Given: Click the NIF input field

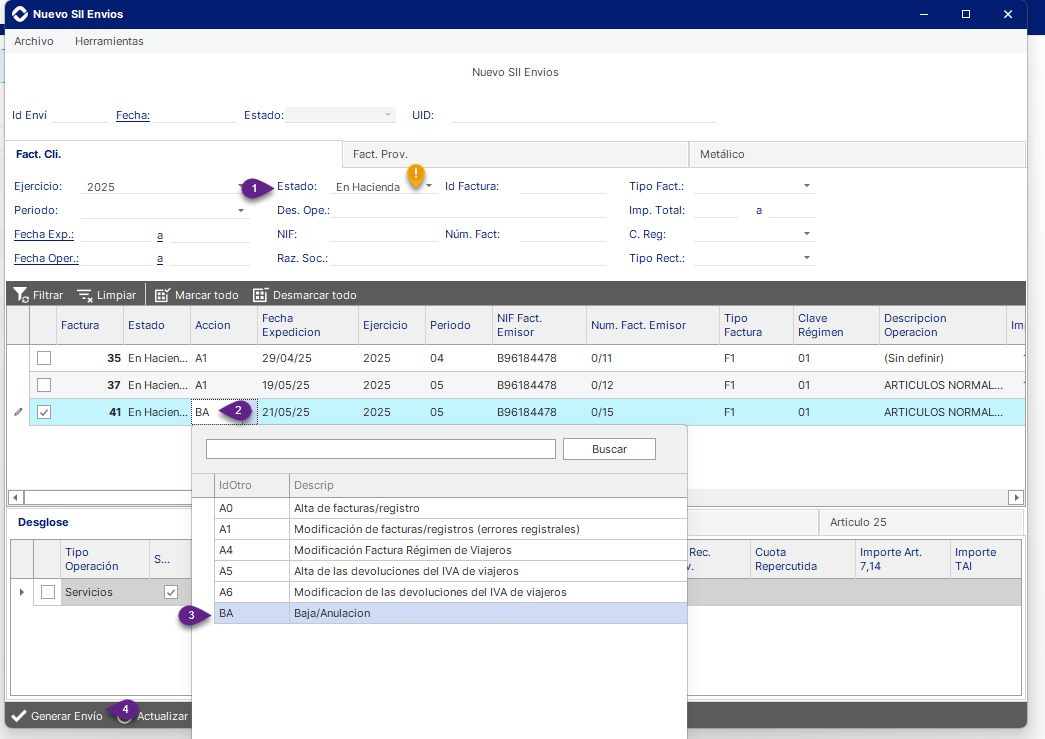Looking at the screenshot, I should (x=384, y=234).
